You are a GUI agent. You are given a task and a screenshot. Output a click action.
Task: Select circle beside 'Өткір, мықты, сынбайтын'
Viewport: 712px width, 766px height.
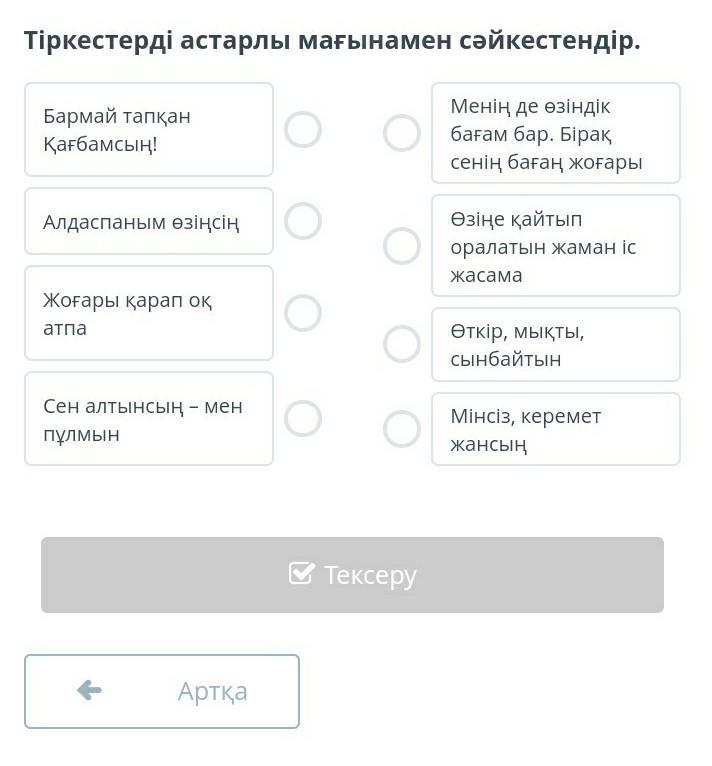(402, 344)
